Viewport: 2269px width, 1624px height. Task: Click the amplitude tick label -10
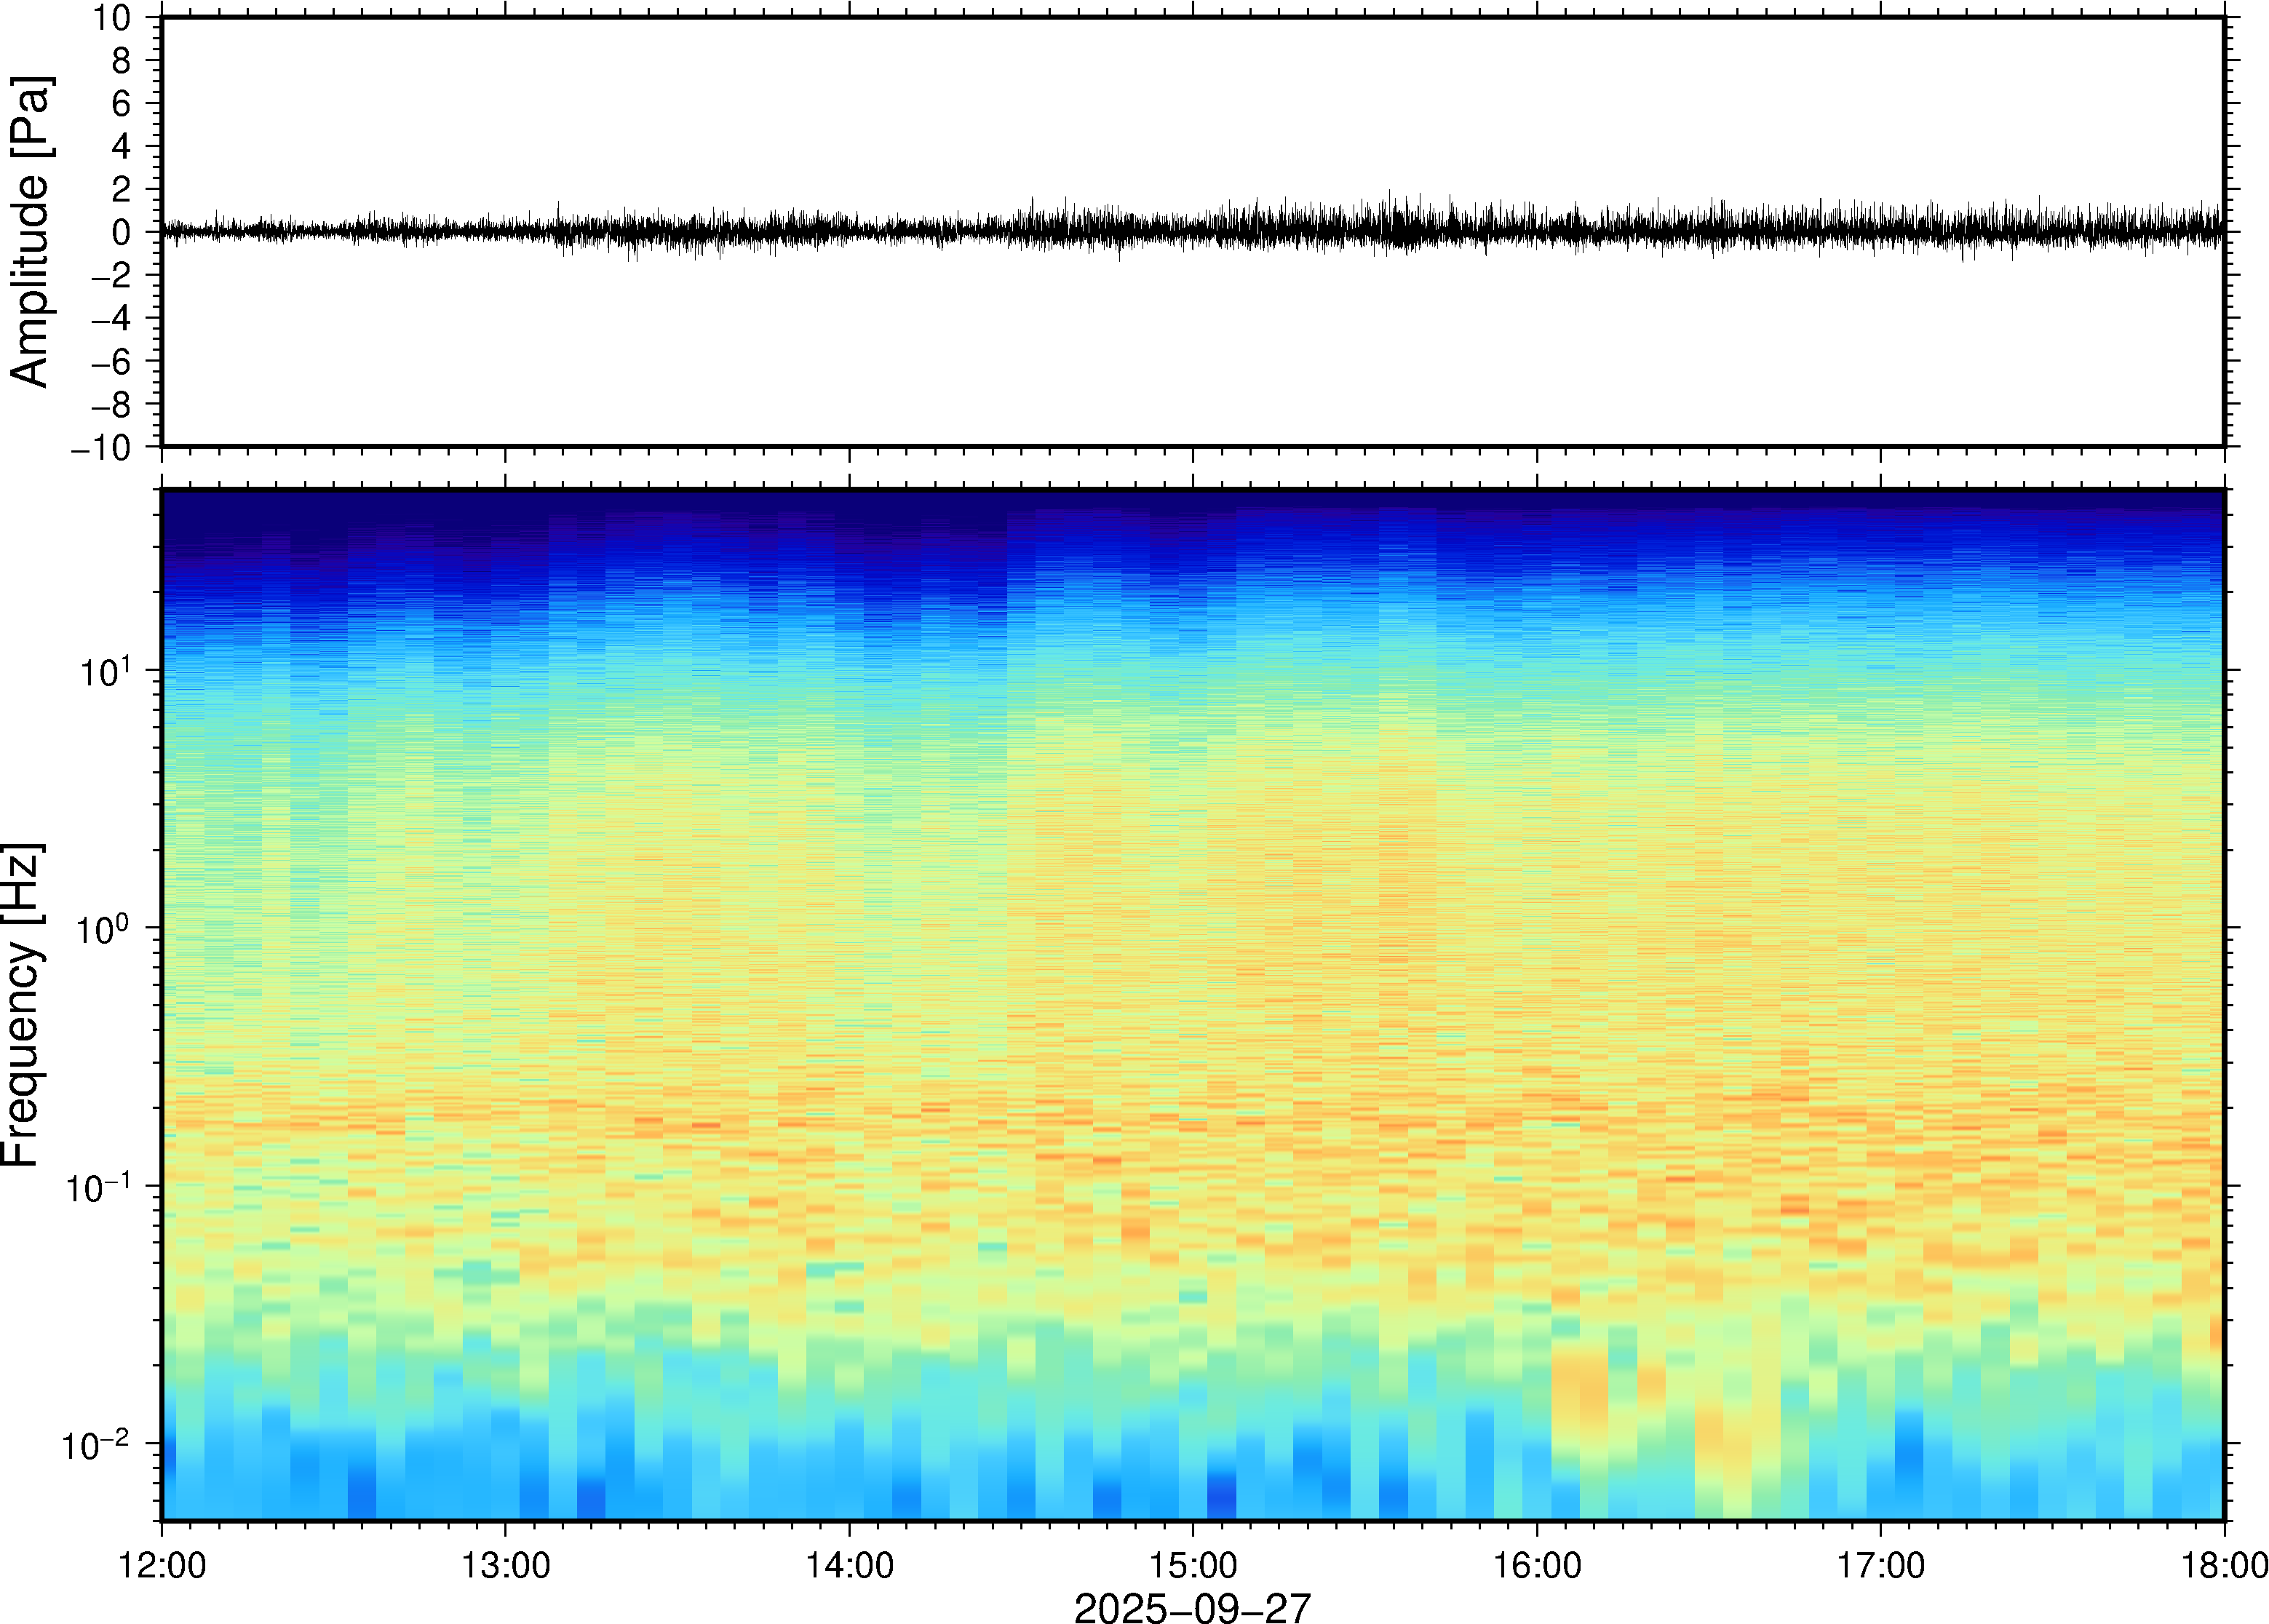pos(100,448)
